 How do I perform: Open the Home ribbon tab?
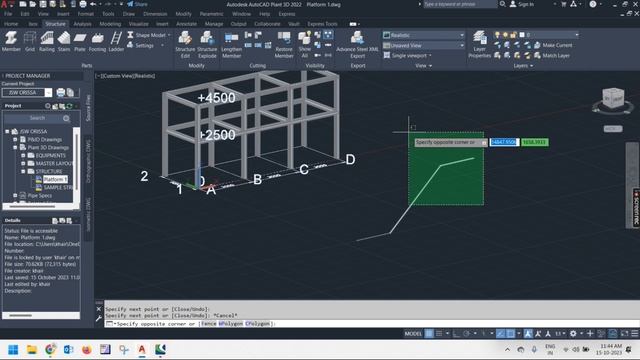tap(11, 24)
